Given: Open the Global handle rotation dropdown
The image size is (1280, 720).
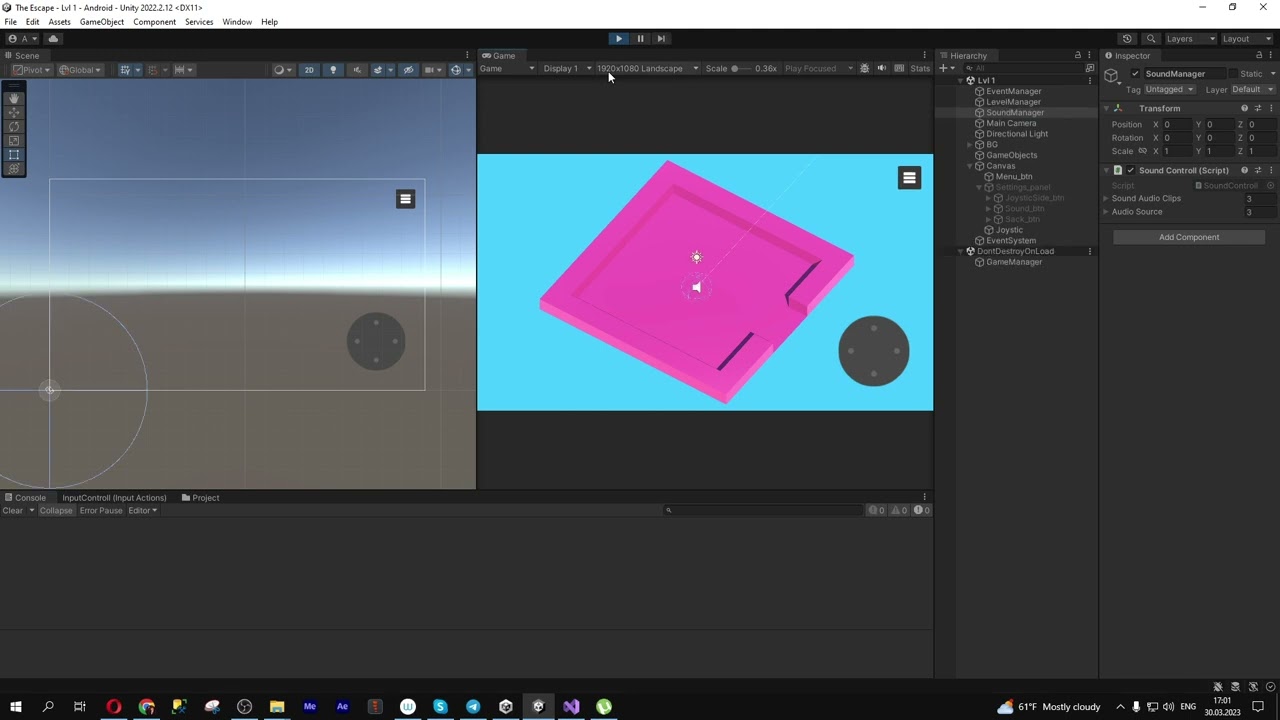Looking at the screenshot, I should pyautogui.click(x=82, y=70).
